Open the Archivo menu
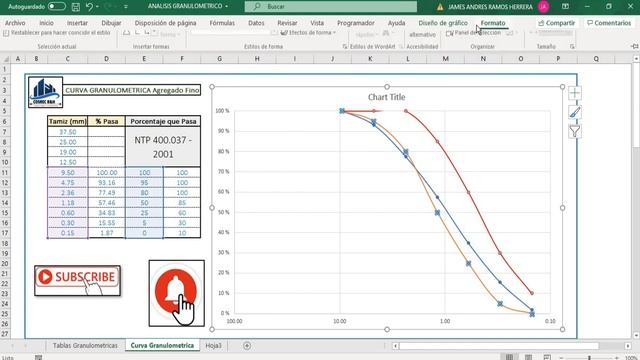640x360 pixels. click(15, 23)
